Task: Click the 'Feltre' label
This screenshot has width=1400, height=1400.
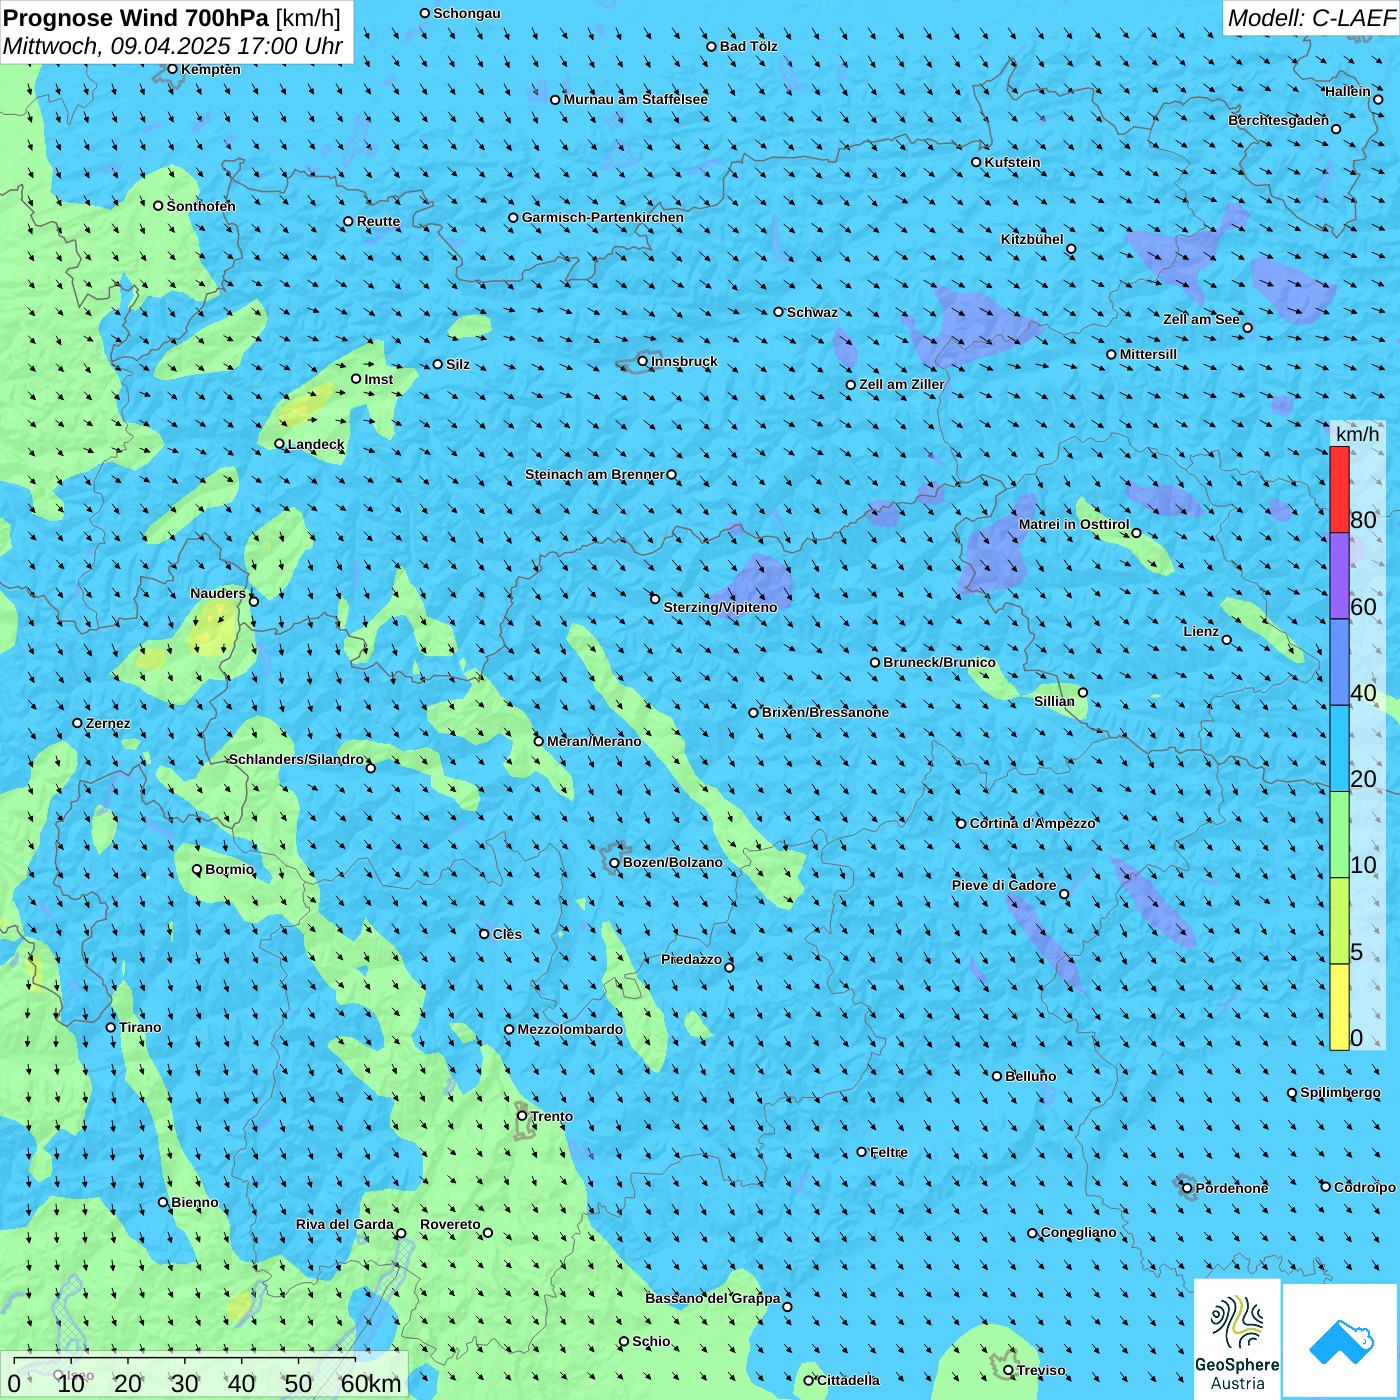Action: click(889, 1152)
